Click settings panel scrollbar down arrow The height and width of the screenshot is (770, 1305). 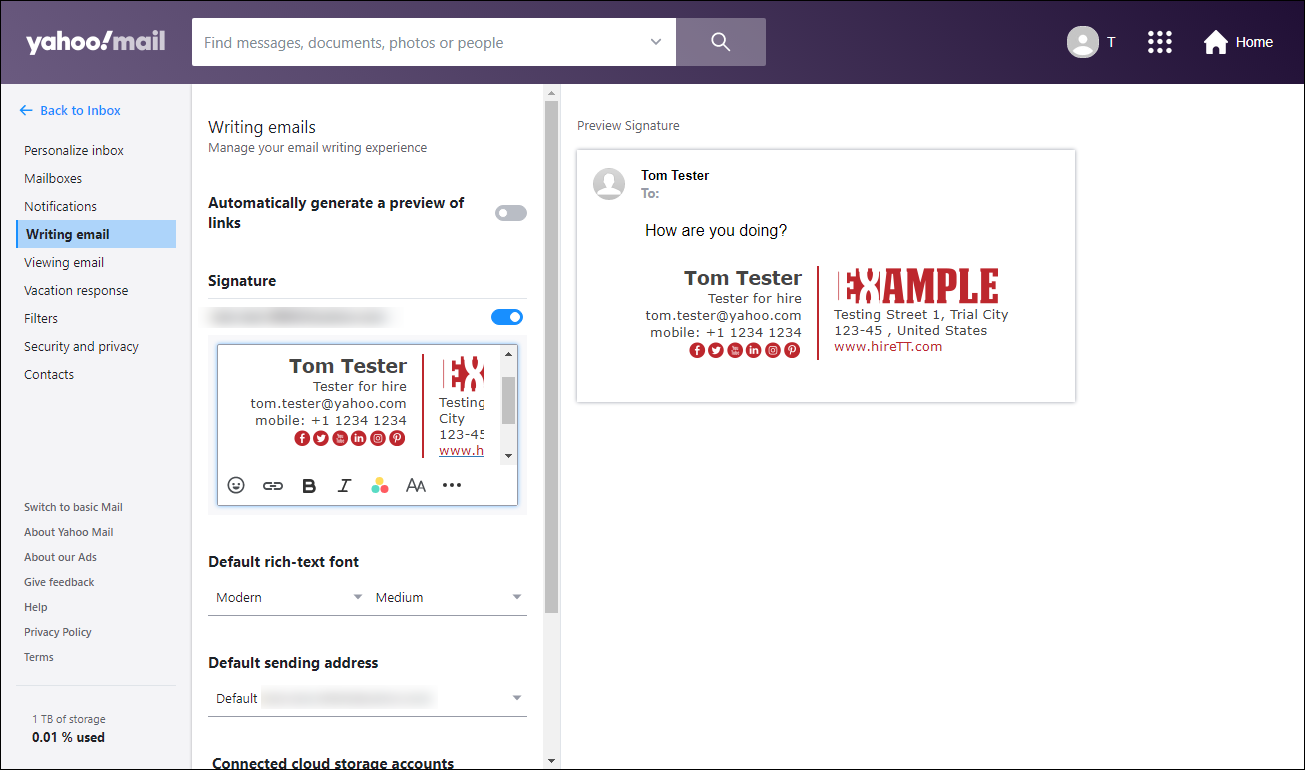pos(551,760)
